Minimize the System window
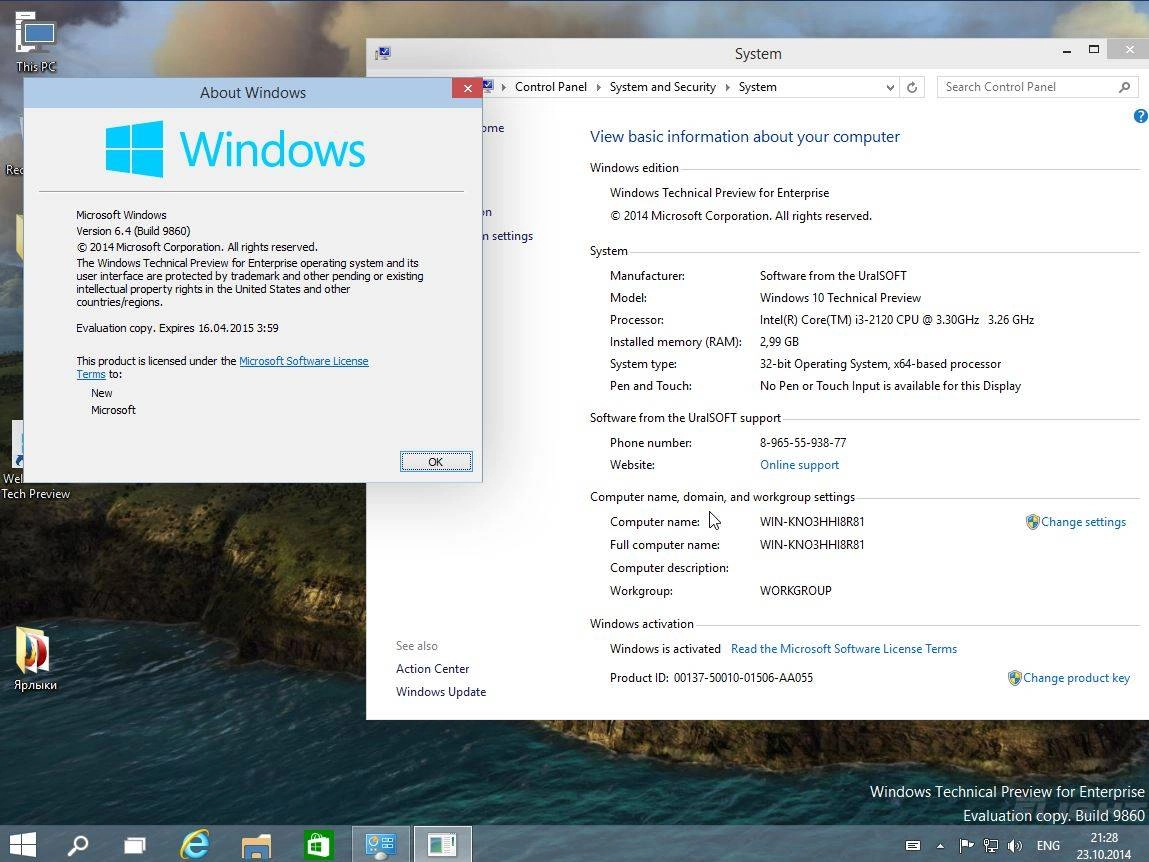Viewport: 1149px width, 862px height. tap(1067, 50)
